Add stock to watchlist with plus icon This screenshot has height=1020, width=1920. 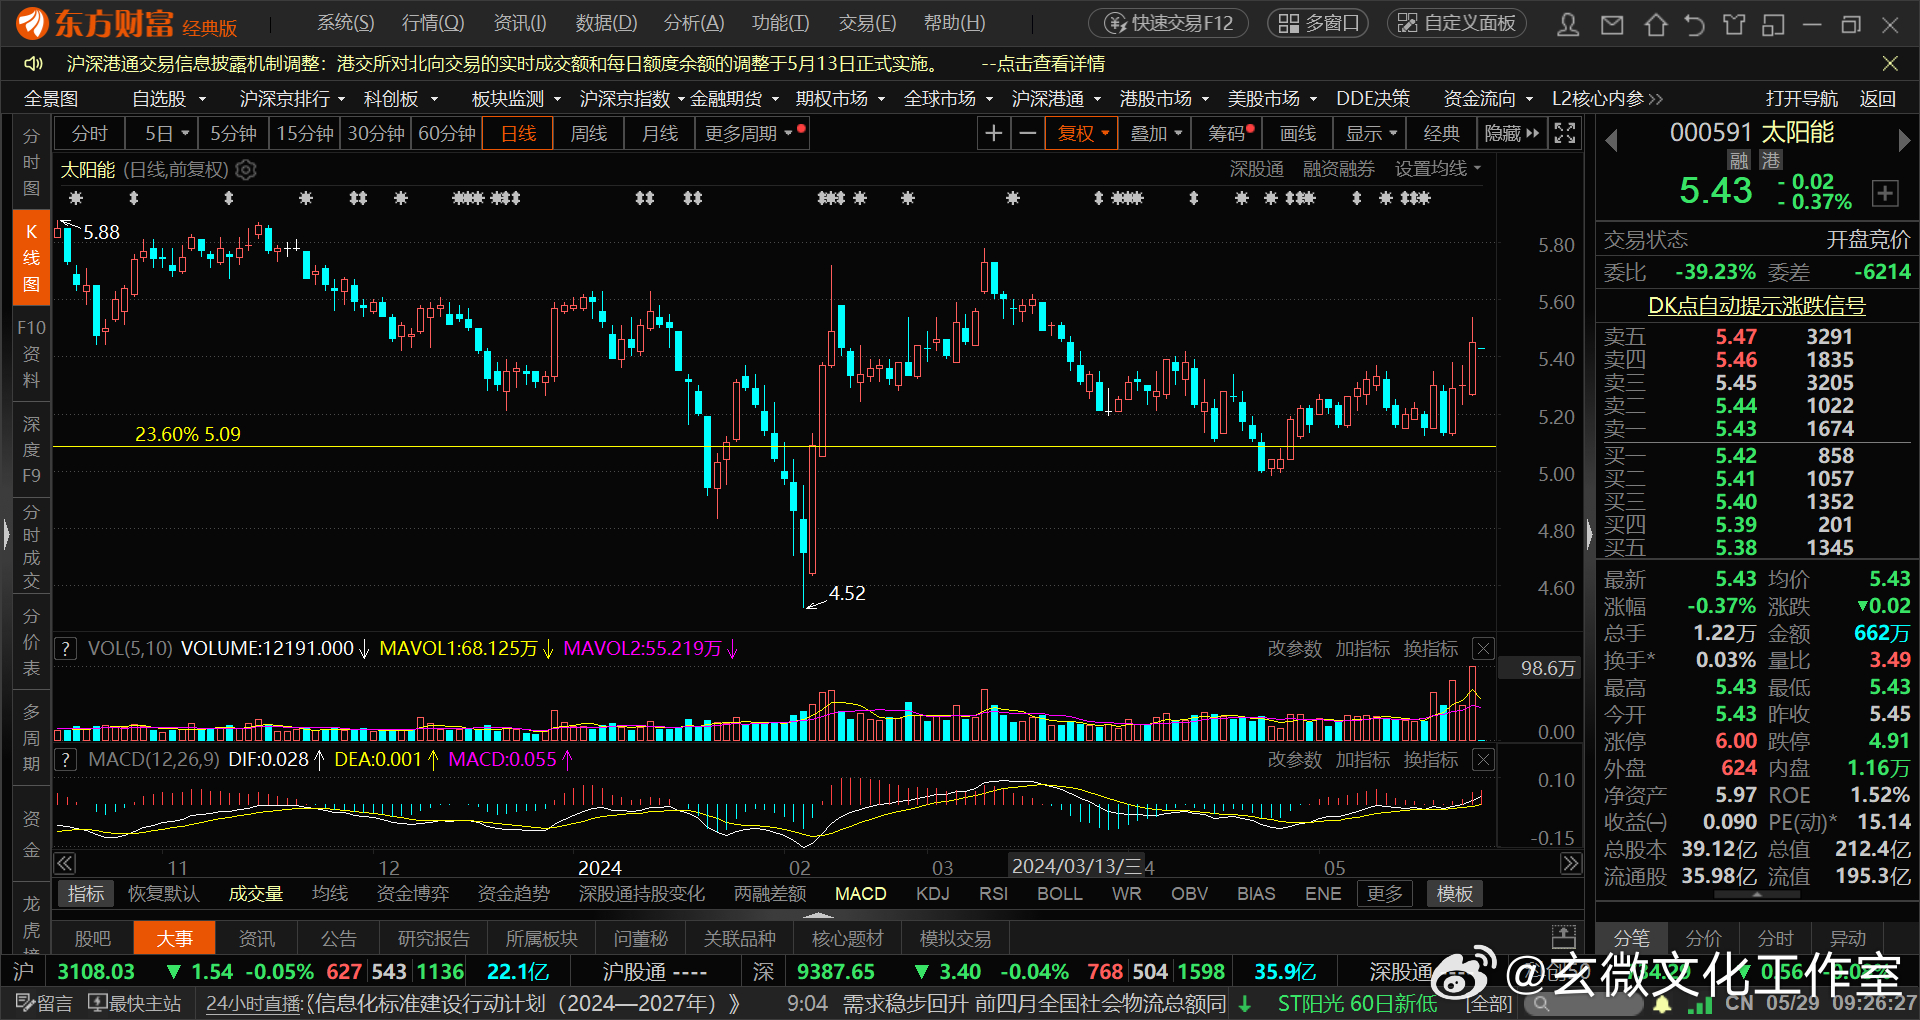tap(1884, 193)
